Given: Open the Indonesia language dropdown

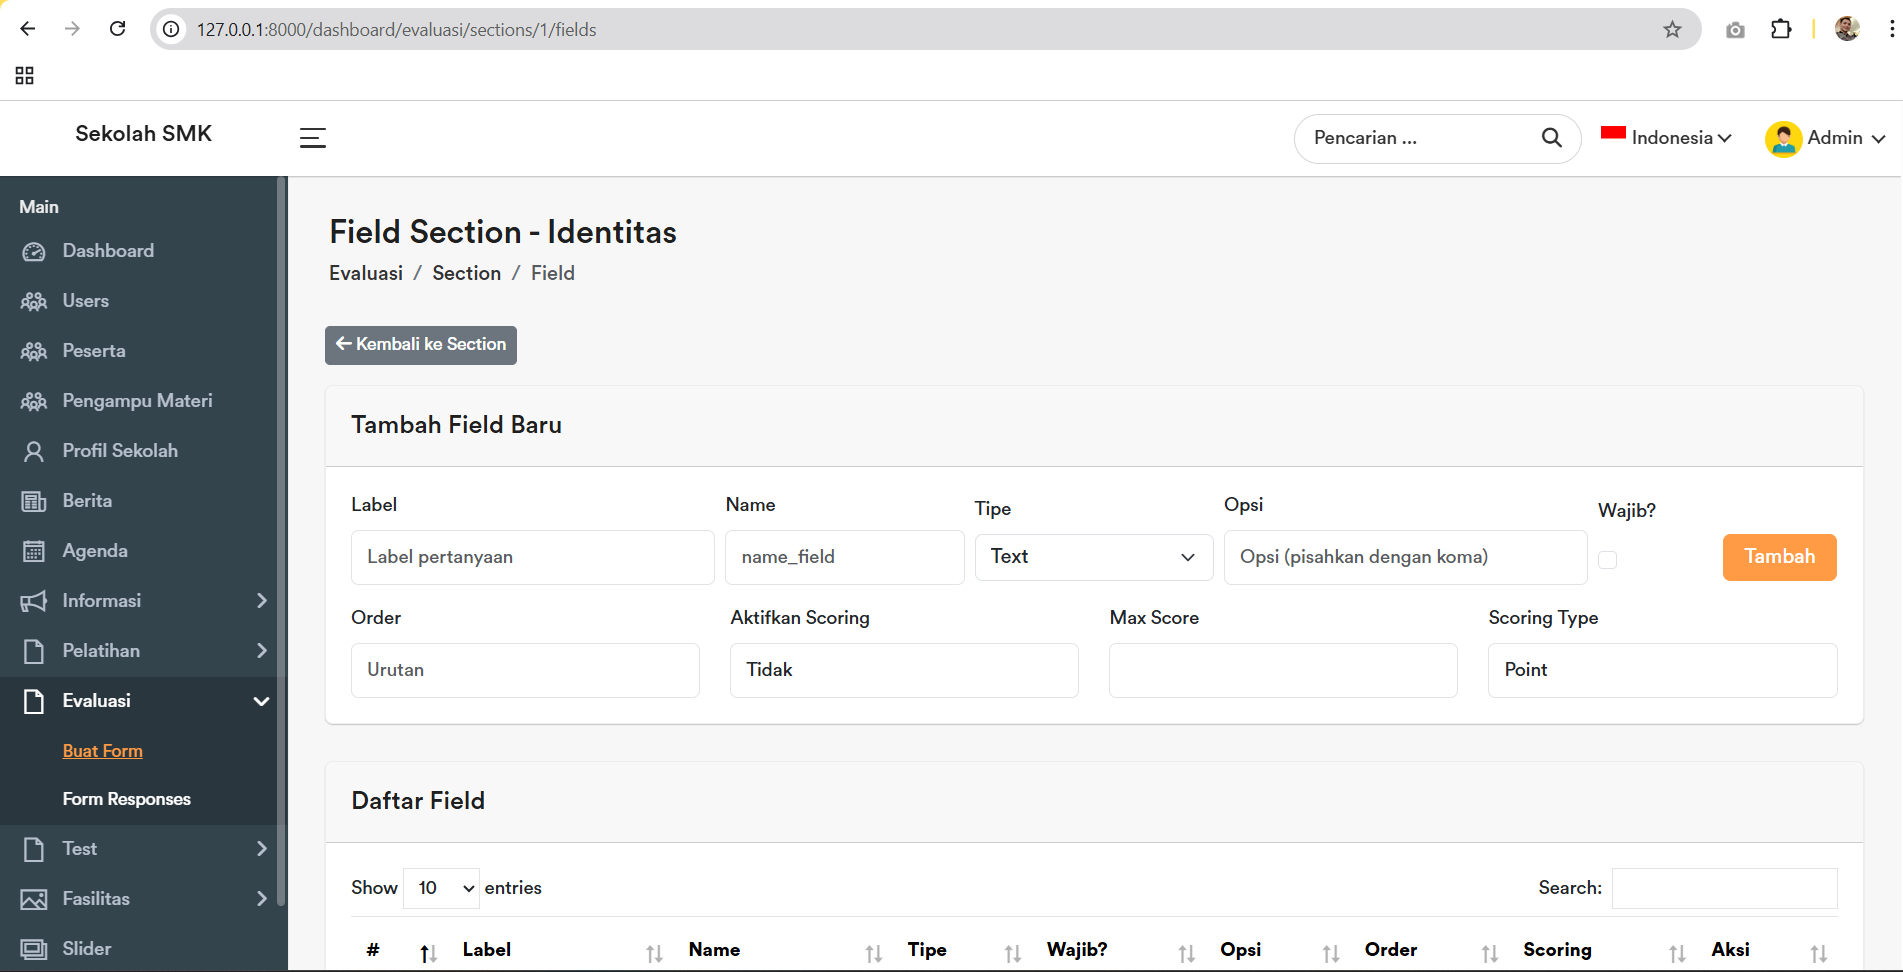Looking at the screenshot, I should 1667,138.
